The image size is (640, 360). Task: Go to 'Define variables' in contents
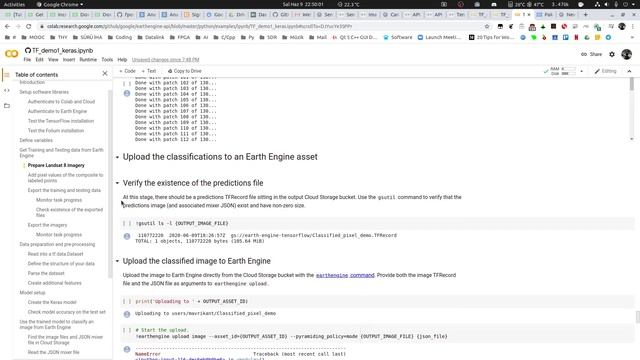click(x=36, y=140)
